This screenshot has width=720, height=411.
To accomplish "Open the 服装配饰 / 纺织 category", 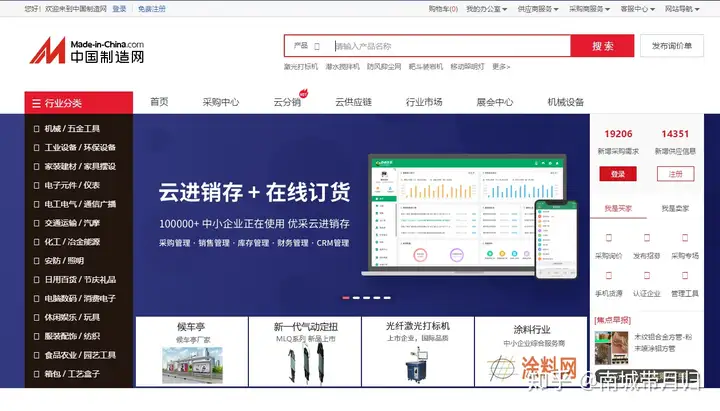I will (72, 336).
